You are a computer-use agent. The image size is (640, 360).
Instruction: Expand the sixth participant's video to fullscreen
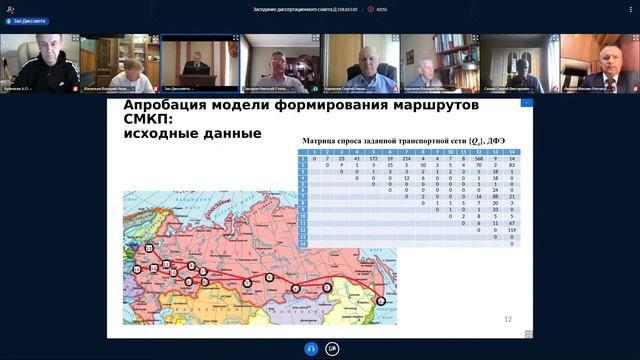click(x=475, y=38)
